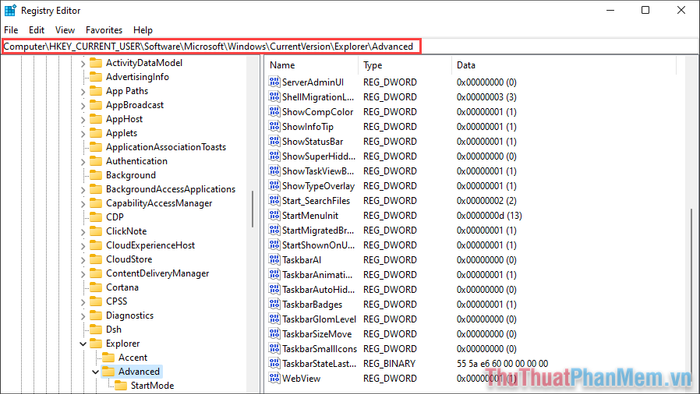This screenshot has height=394, width=700.
Task: Click the 0x00000003 (3) data cell
Action: point(486,97)
